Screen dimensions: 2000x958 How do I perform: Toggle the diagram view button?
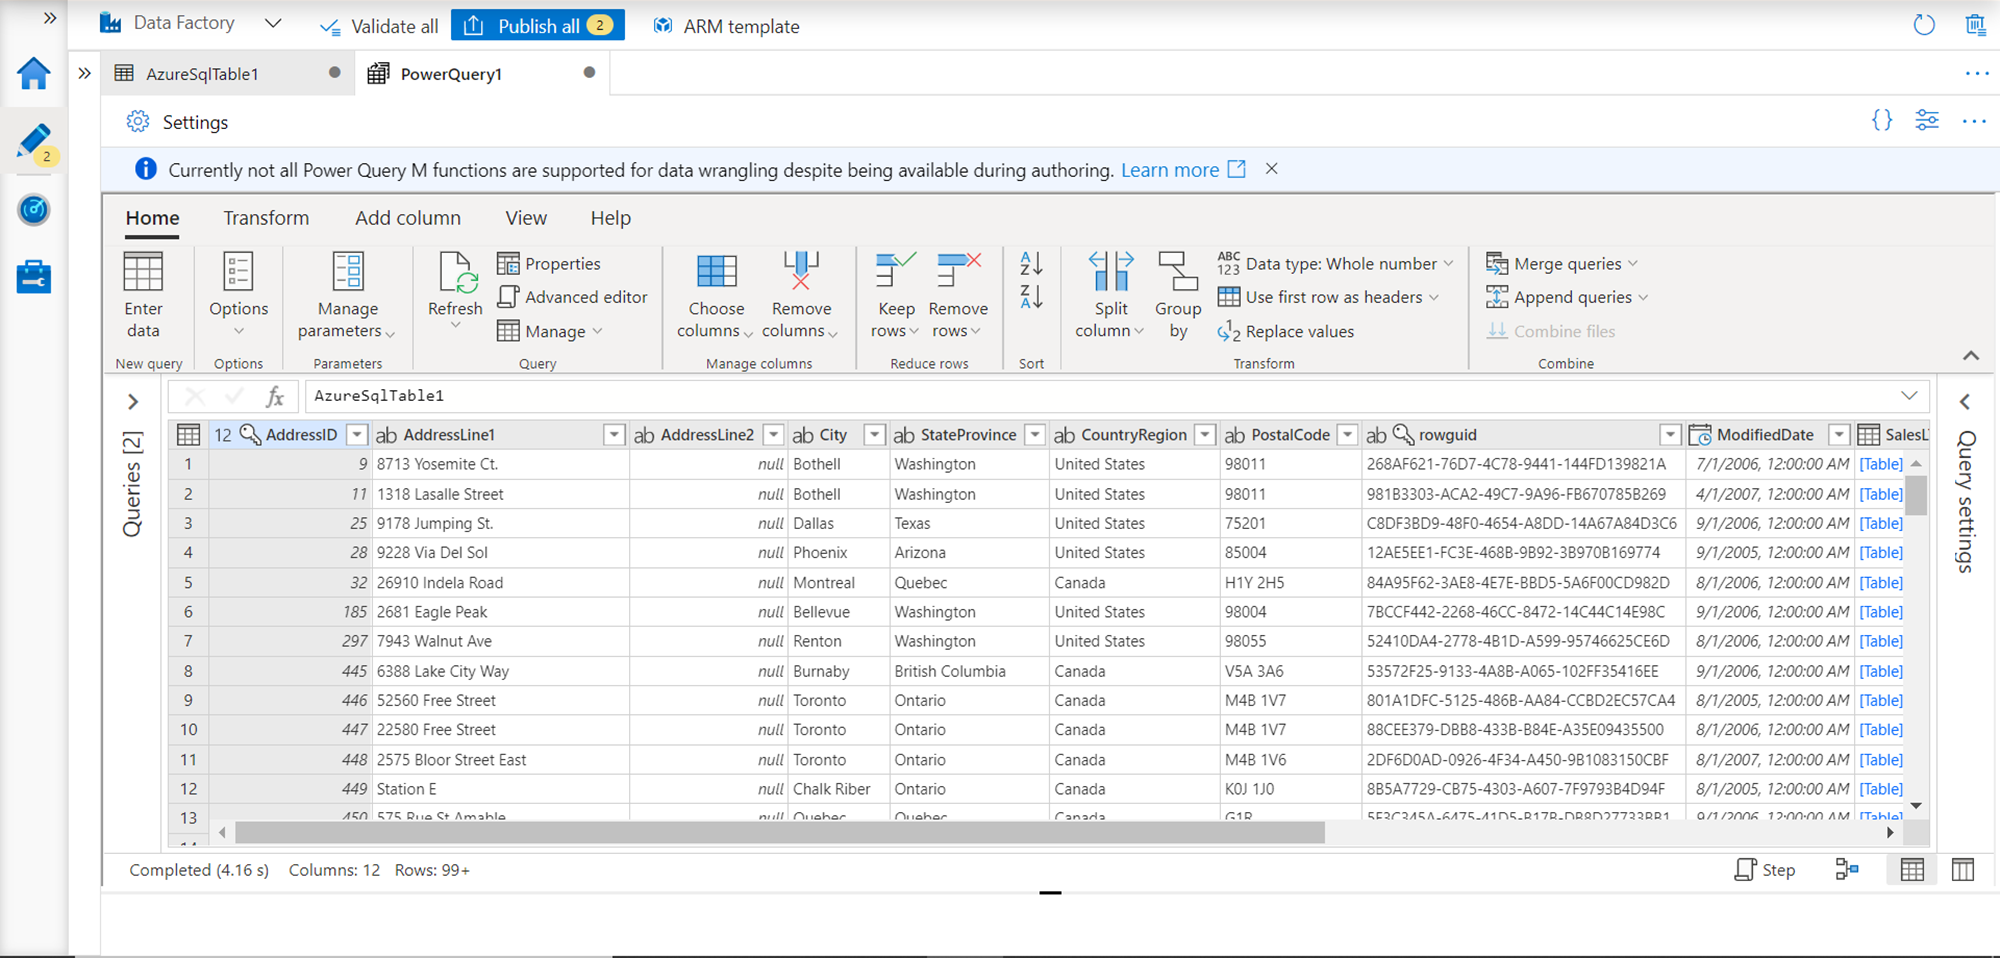point(1846,870)
